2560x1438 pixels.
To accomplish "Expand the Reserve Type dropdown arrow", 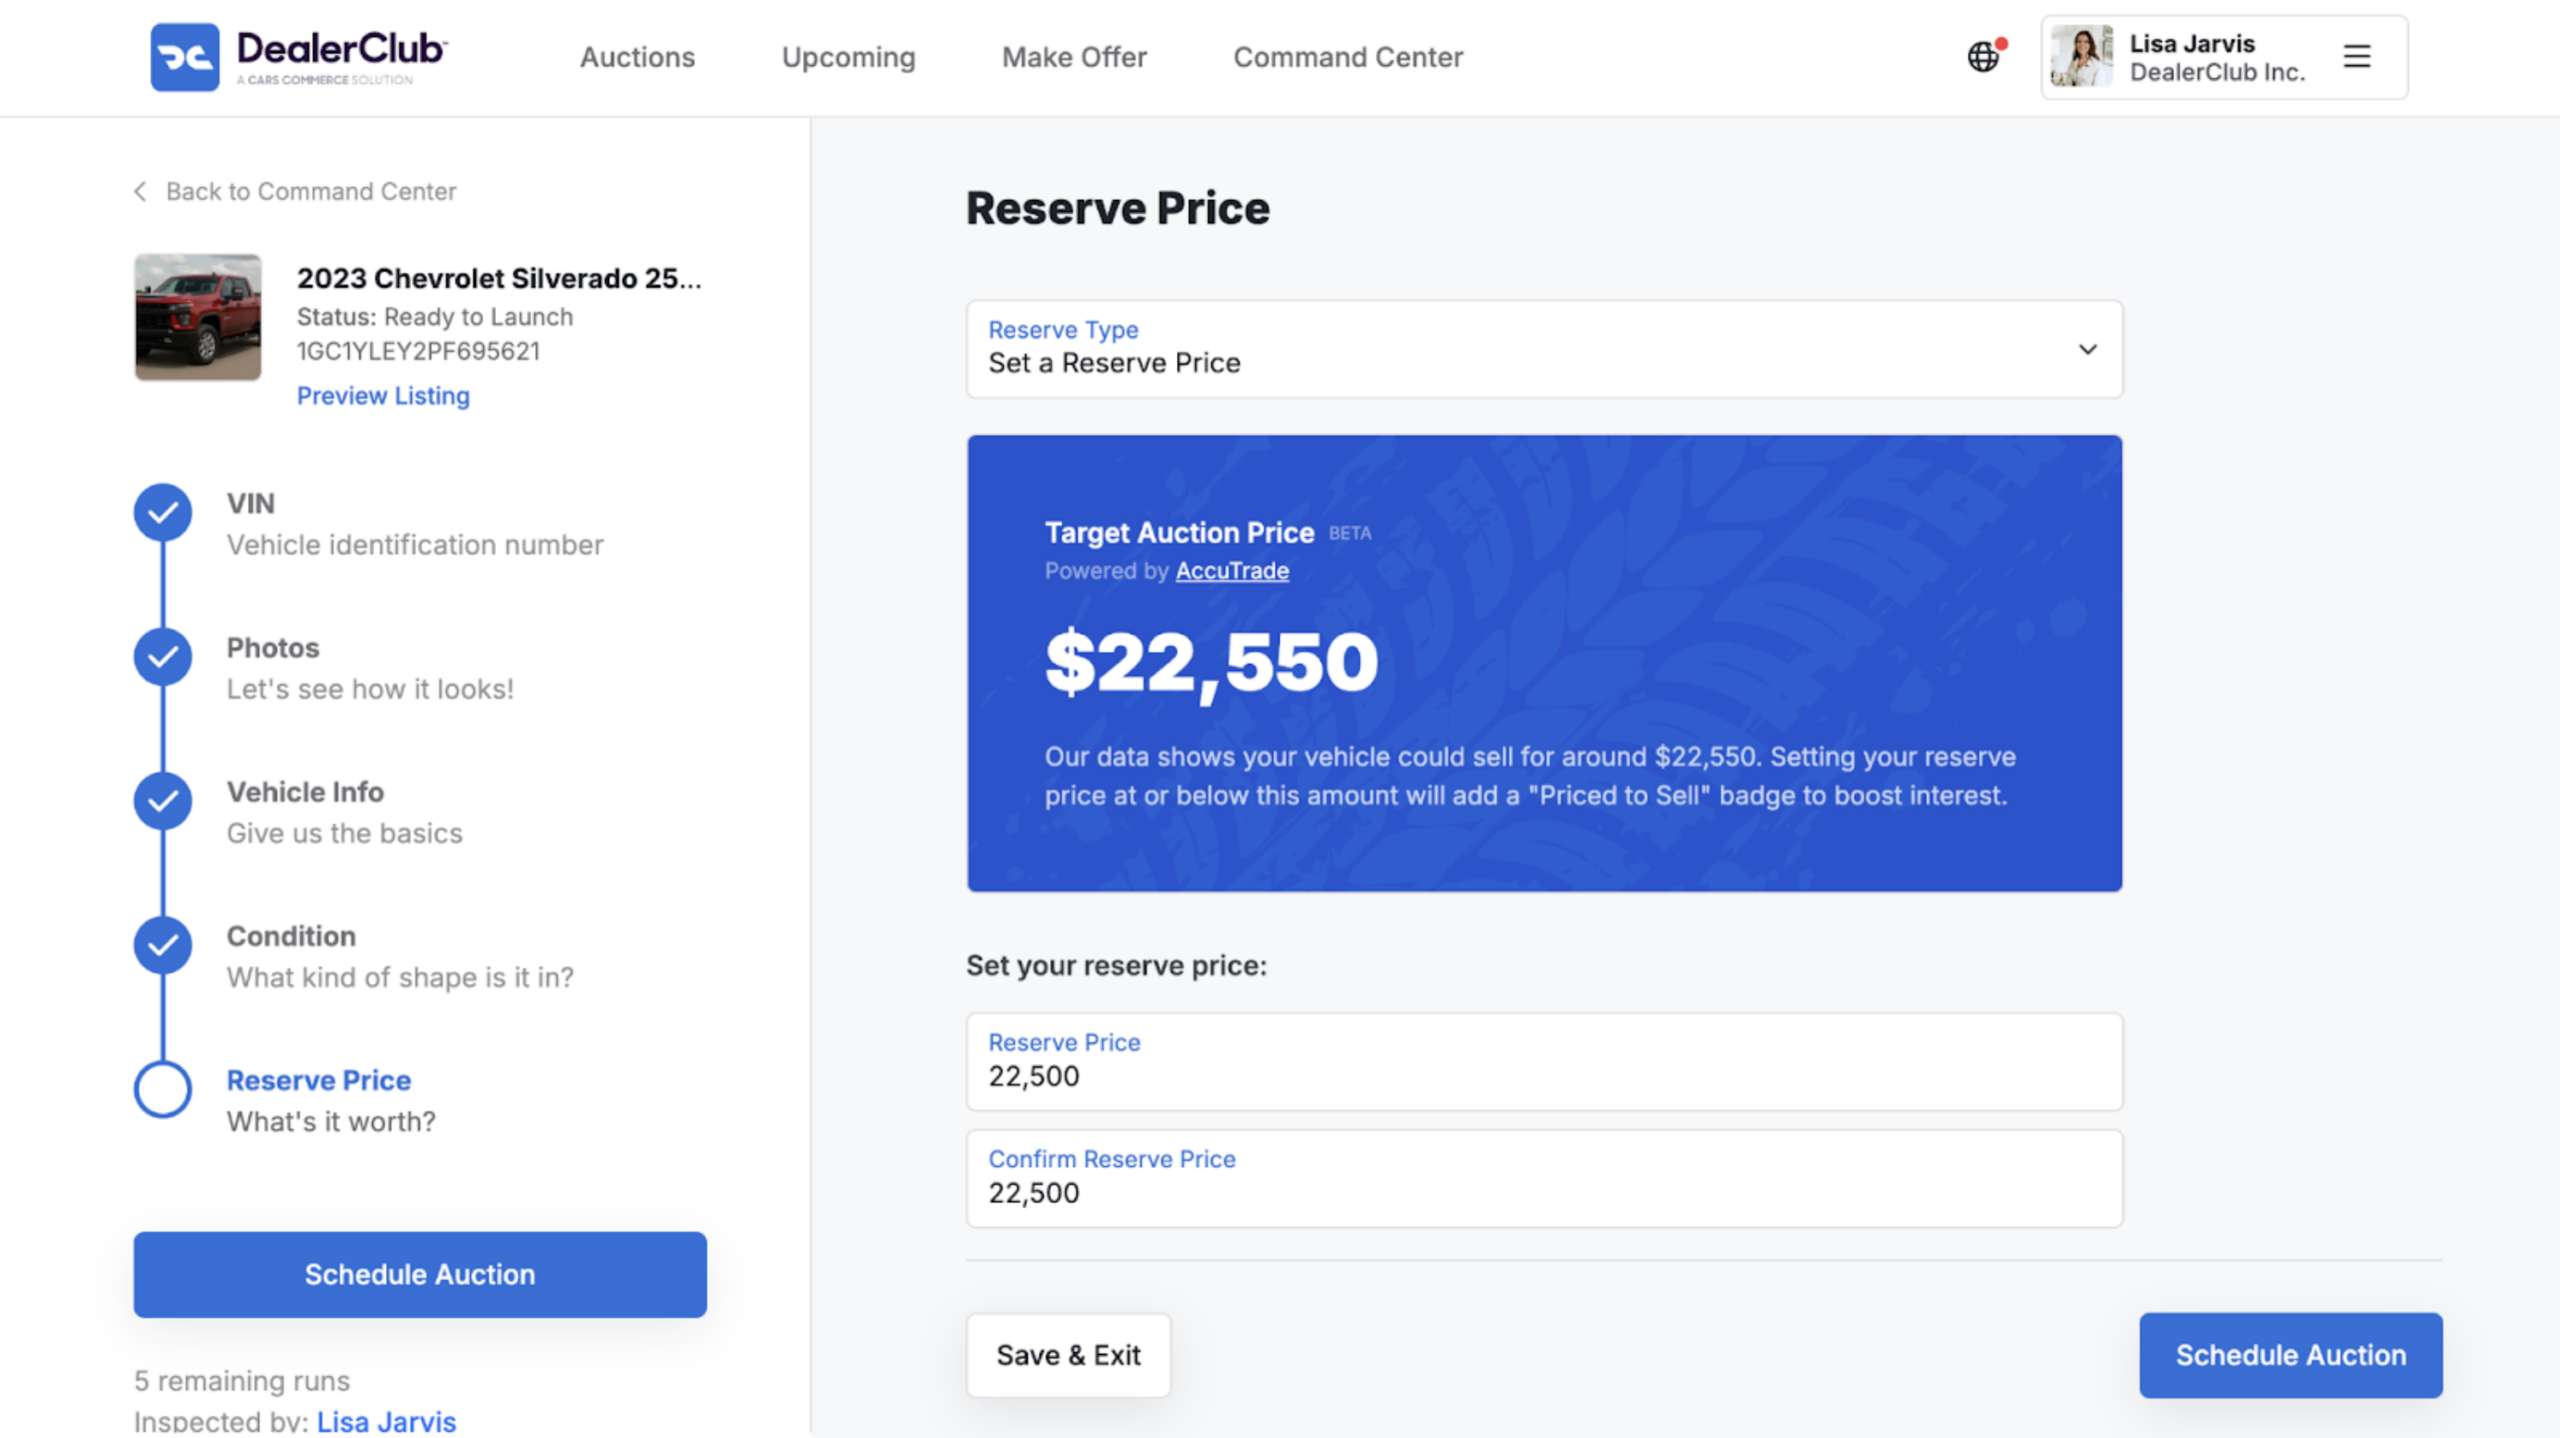I will click(x=2087, y=349).
